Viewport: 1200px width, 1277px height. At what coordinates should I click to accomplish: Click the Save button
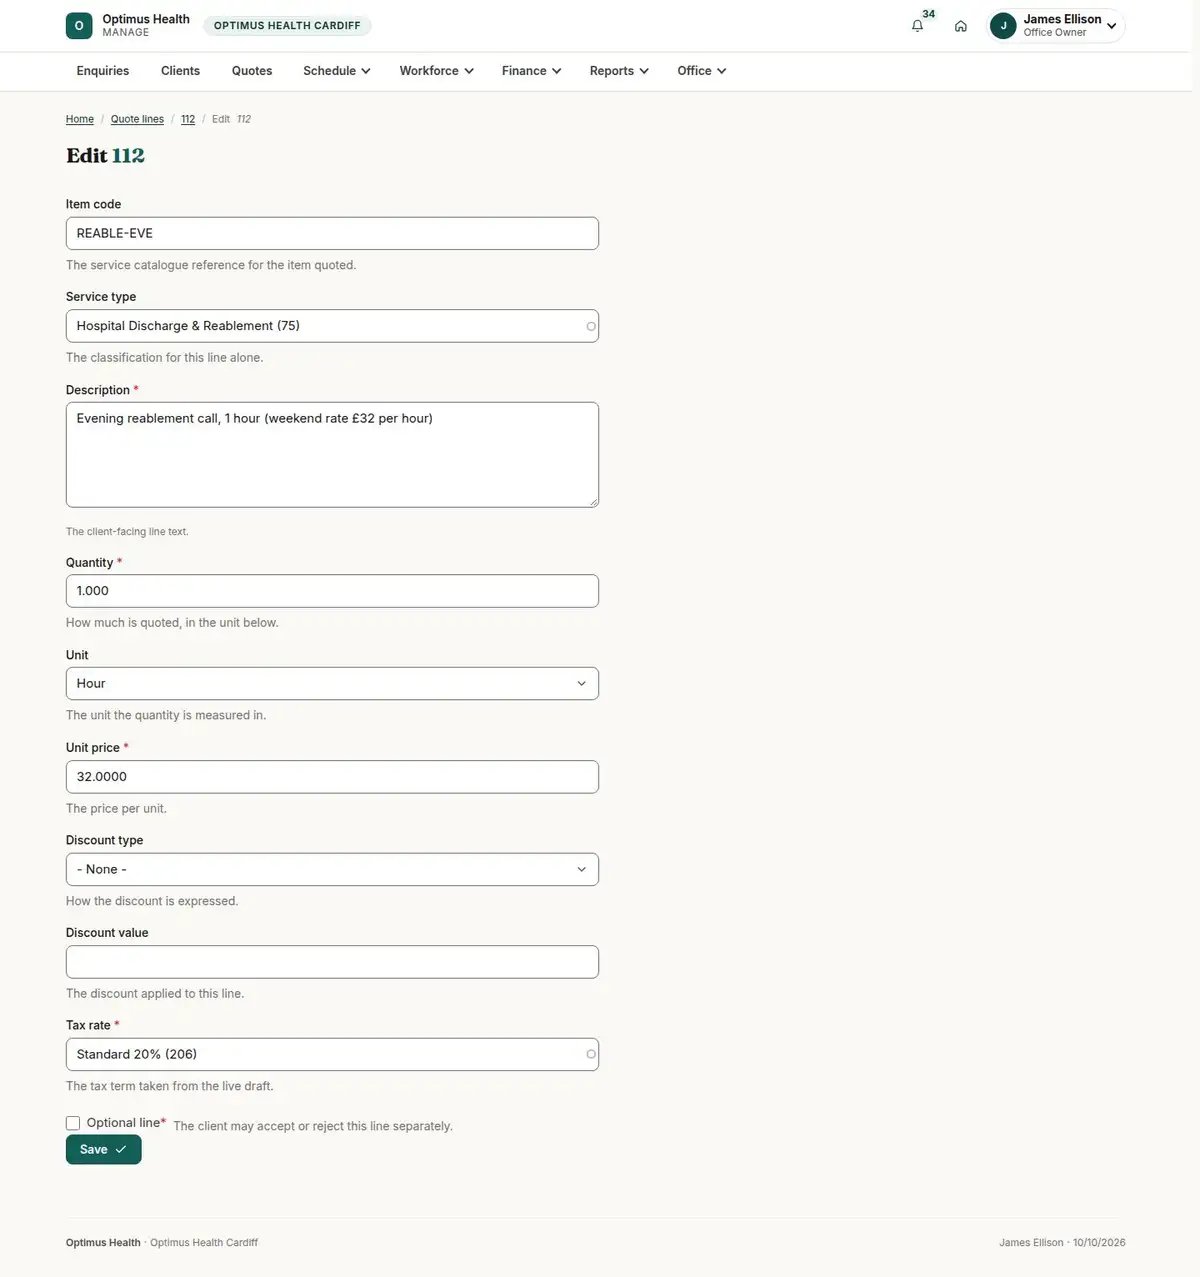104,1150
